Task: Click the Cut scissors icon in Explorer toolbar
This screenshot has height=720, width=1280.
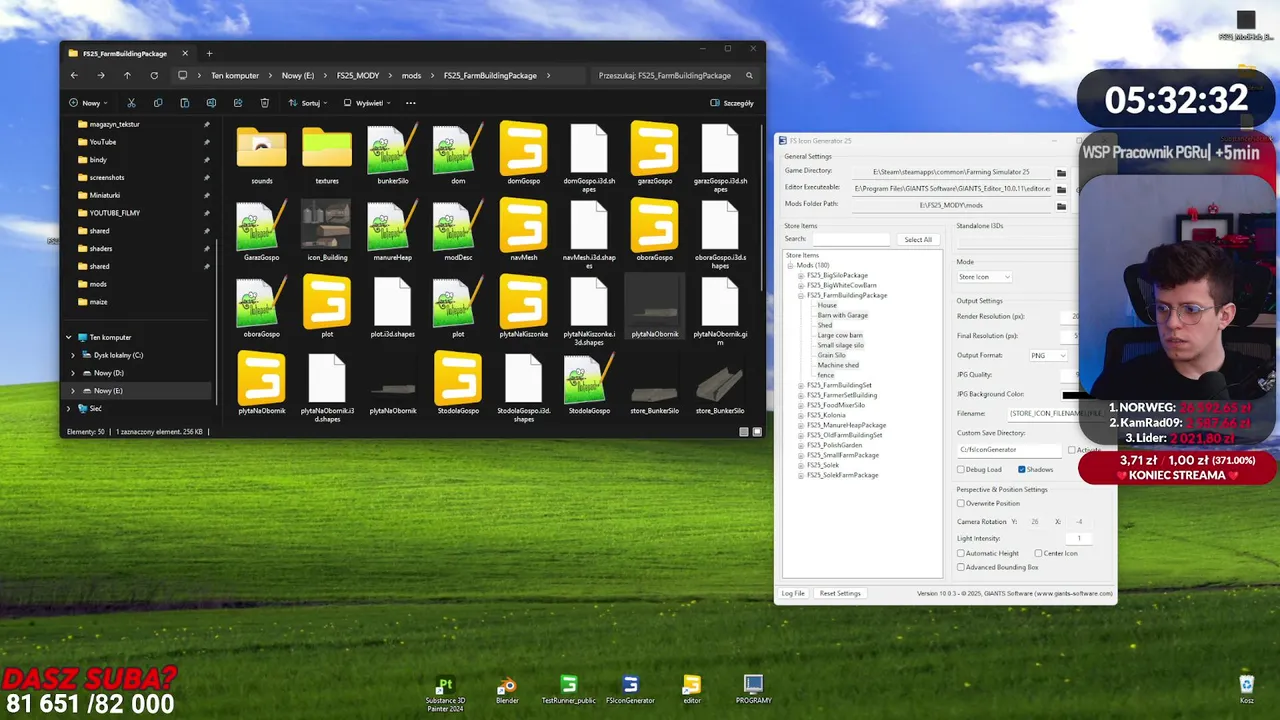Action: pyautogui.click(x=131, y=103)
